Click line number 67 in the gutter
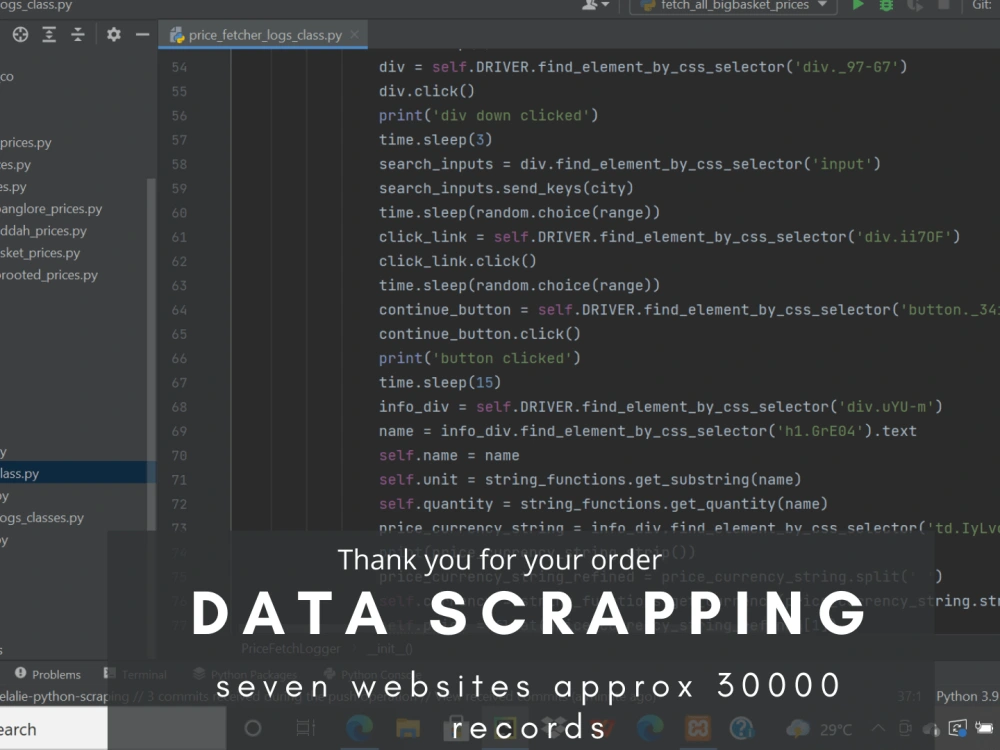1000x750 pixels. point(179,383)
